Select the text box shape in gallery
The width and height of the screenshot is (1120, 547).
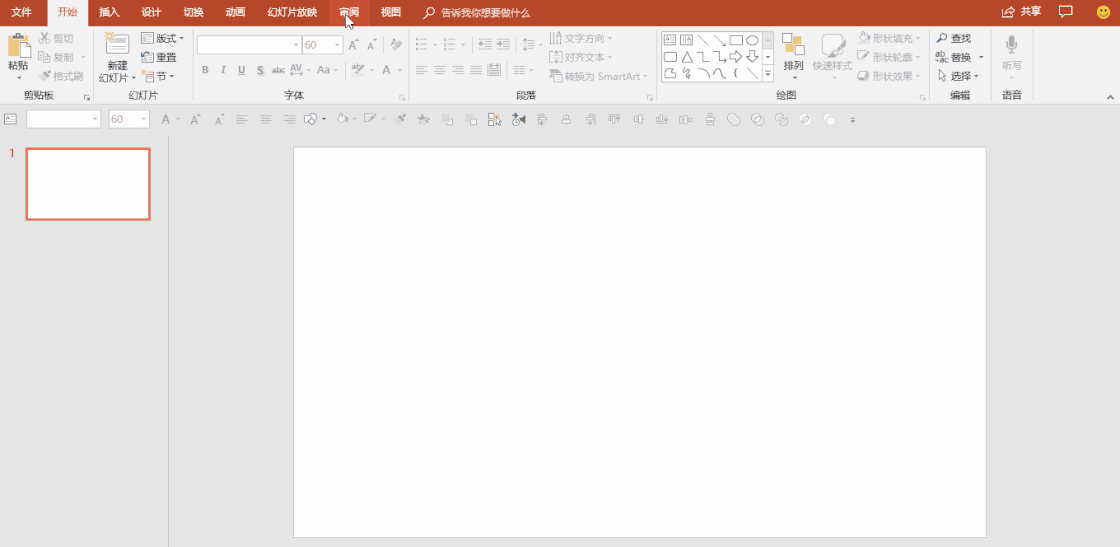click(x=670, y=40)
